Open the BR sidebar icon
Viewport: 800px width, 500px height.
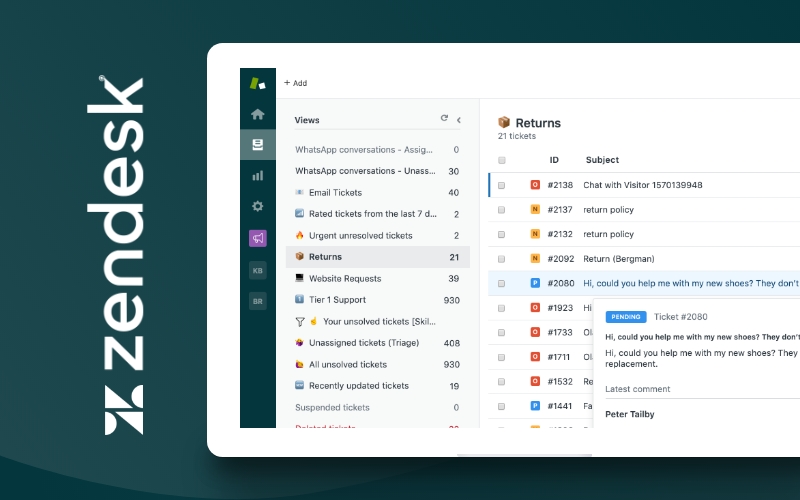[258, 302]
